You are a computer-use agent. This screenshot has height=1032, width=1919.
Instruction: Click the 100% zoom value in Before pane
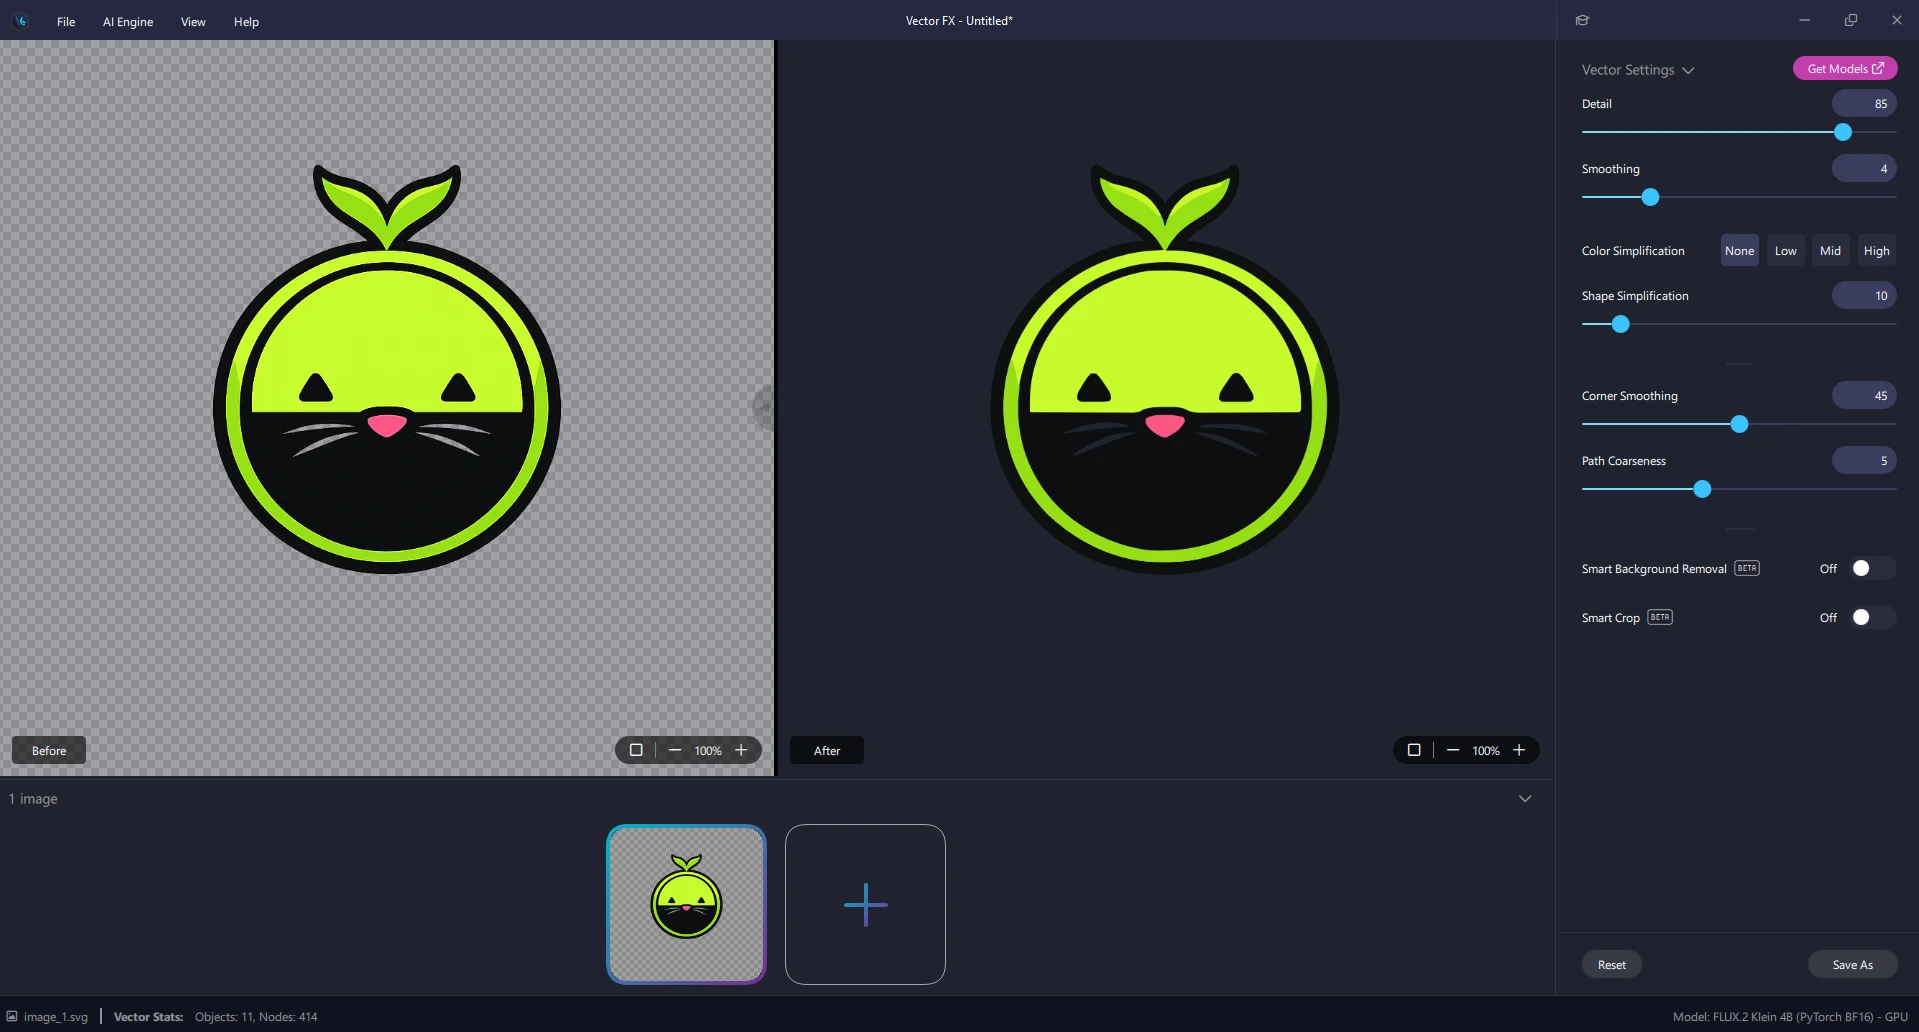pos(708,751)
